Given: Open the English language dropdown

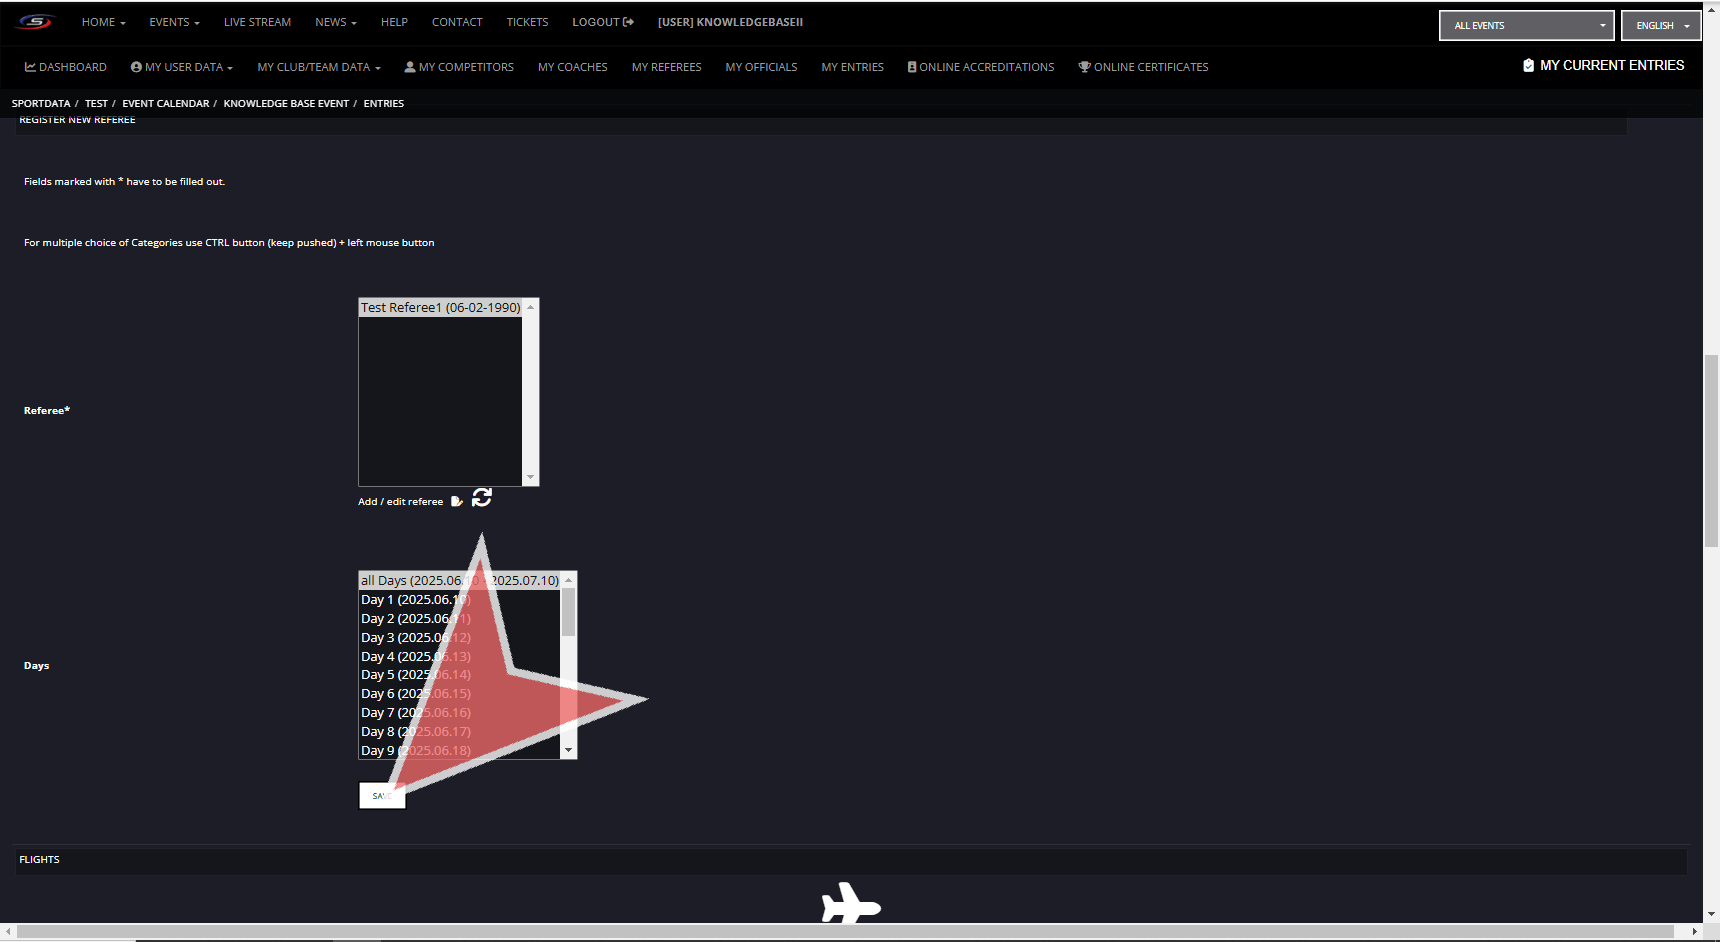Looking at the screenshot, I should tap(1661, 26).
